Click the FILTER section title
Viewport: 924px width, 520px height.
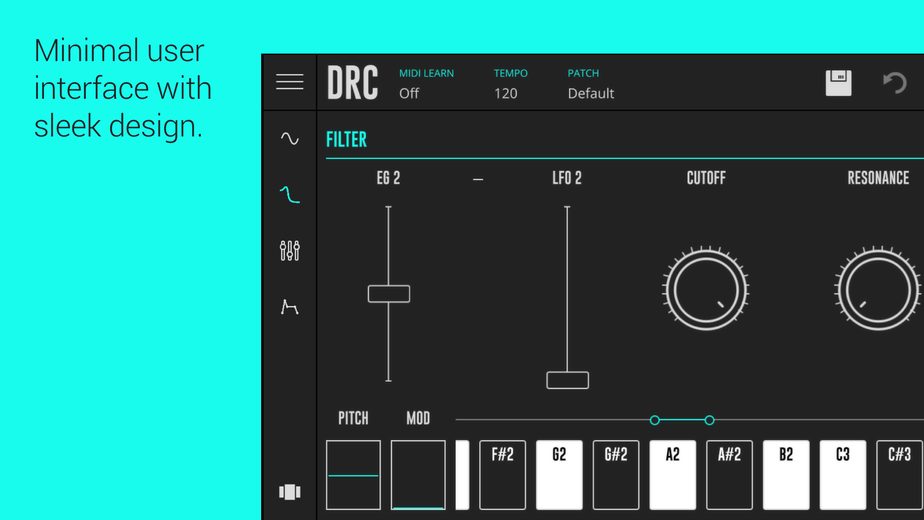tap(346, 140)
